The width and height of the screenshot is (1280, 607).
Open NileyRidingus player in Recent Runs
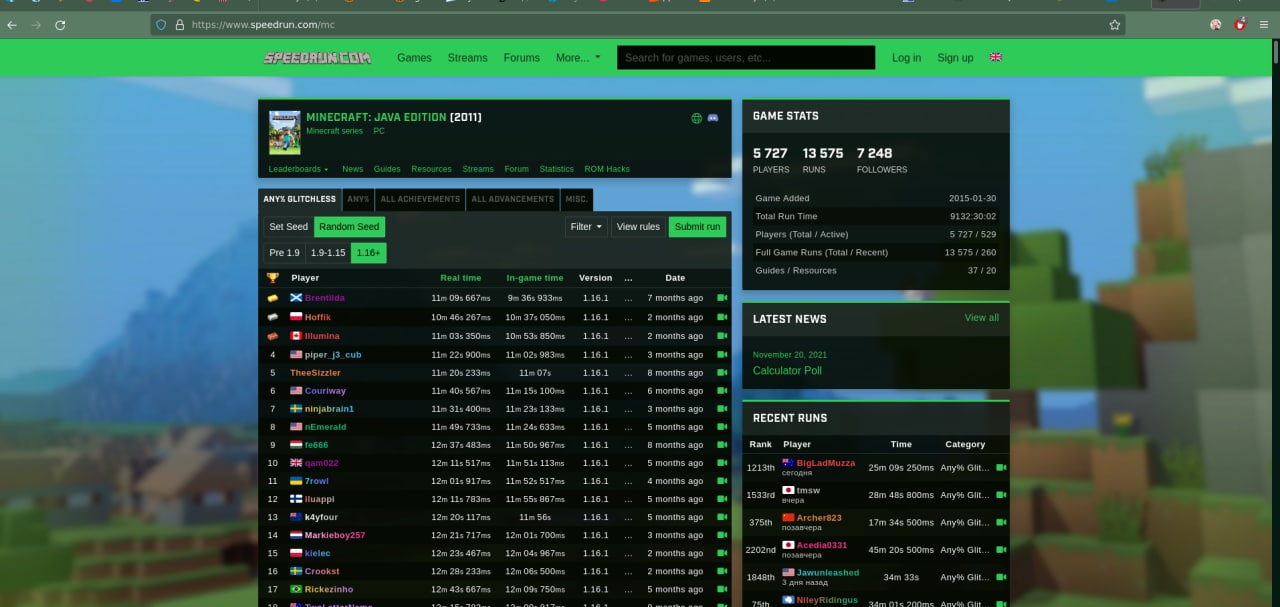click(827, 600)
